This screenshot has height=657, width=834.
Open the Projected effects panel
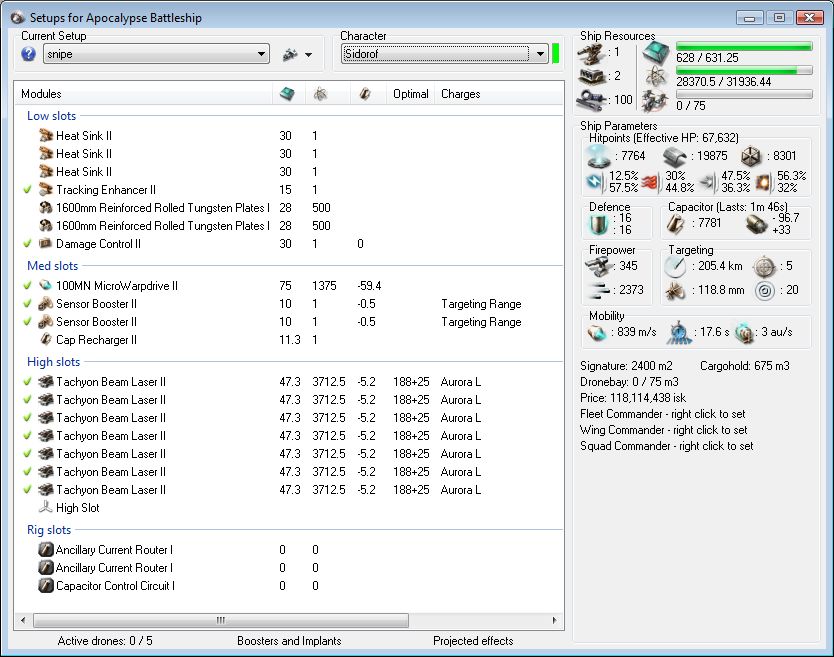tap(473, 641)
